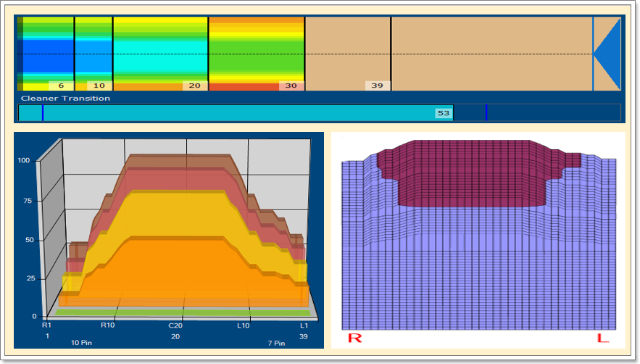Click the distance label 39 on the lane pattern

pos(377,86)
